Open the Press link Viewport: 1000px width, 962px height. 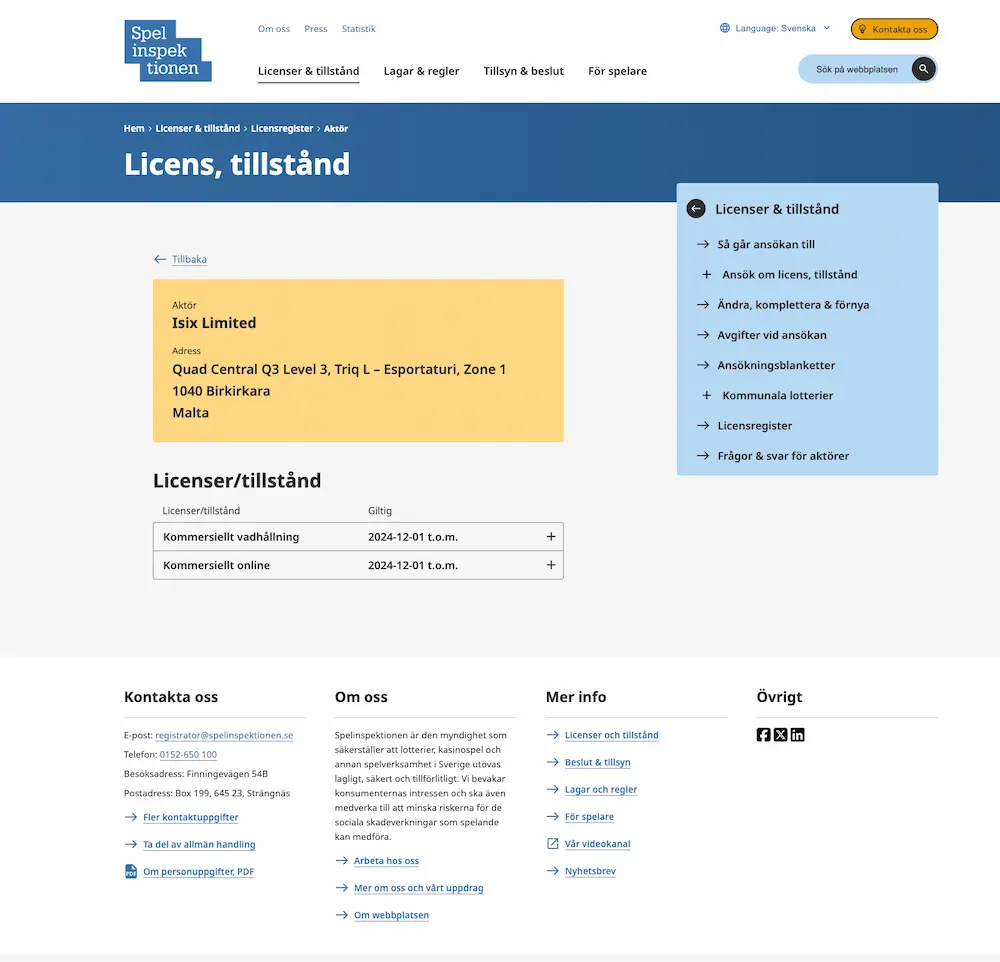pos(316,29)
